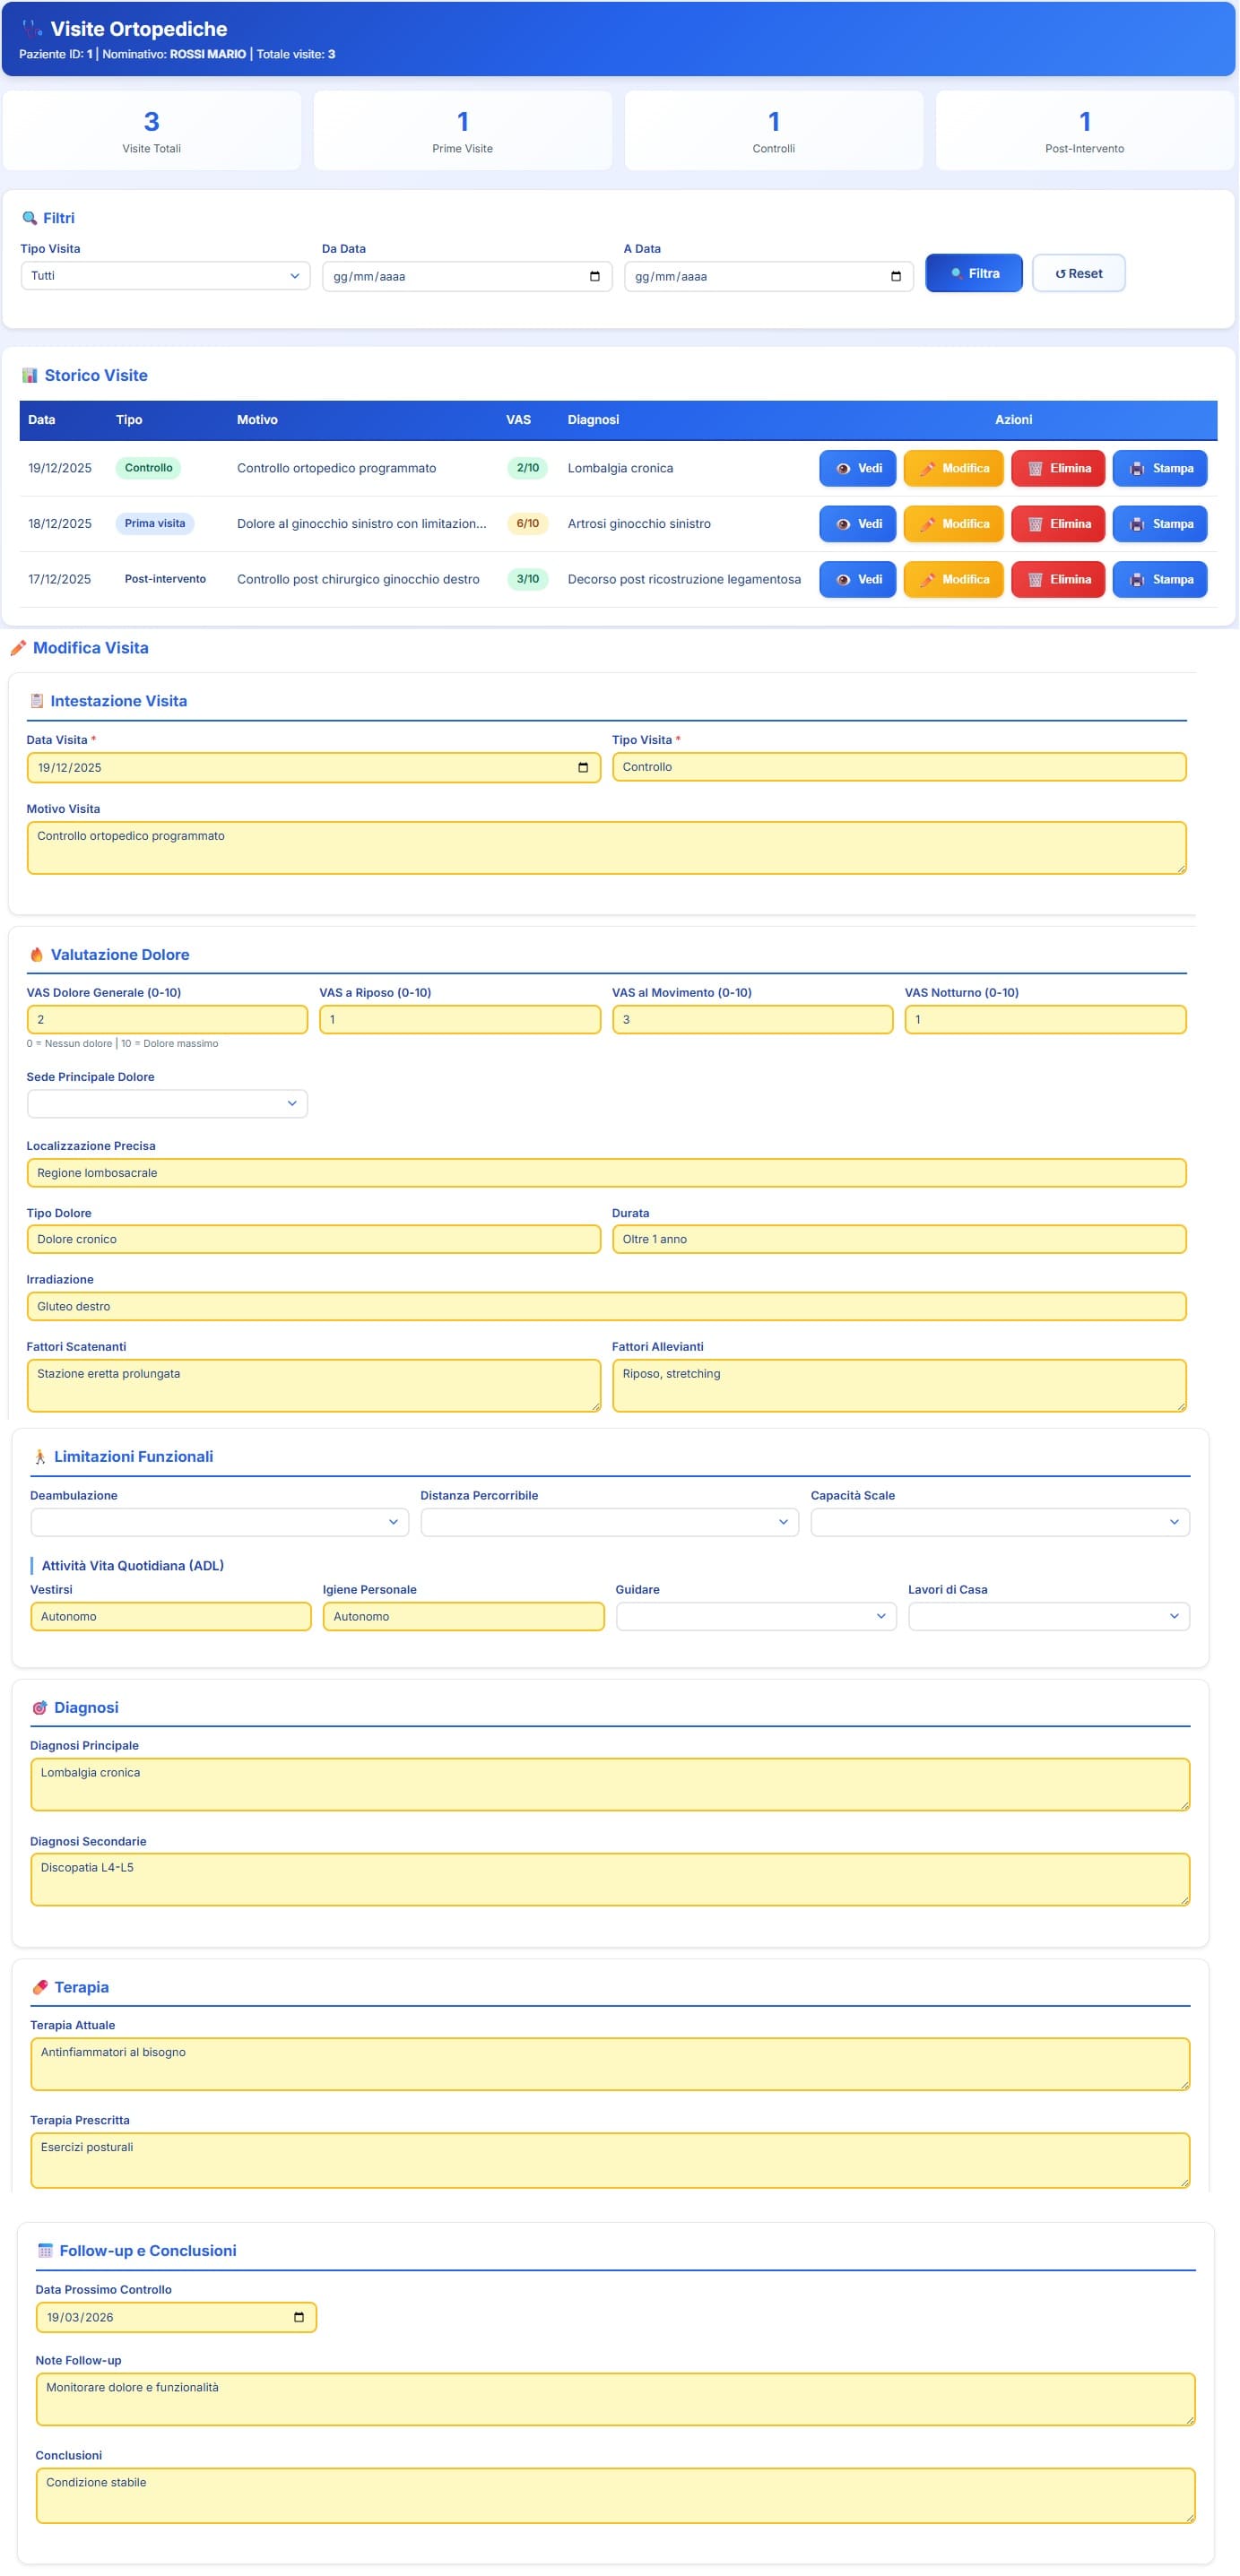Open the Tipo Visita filter dropdown

click(165, 276)
